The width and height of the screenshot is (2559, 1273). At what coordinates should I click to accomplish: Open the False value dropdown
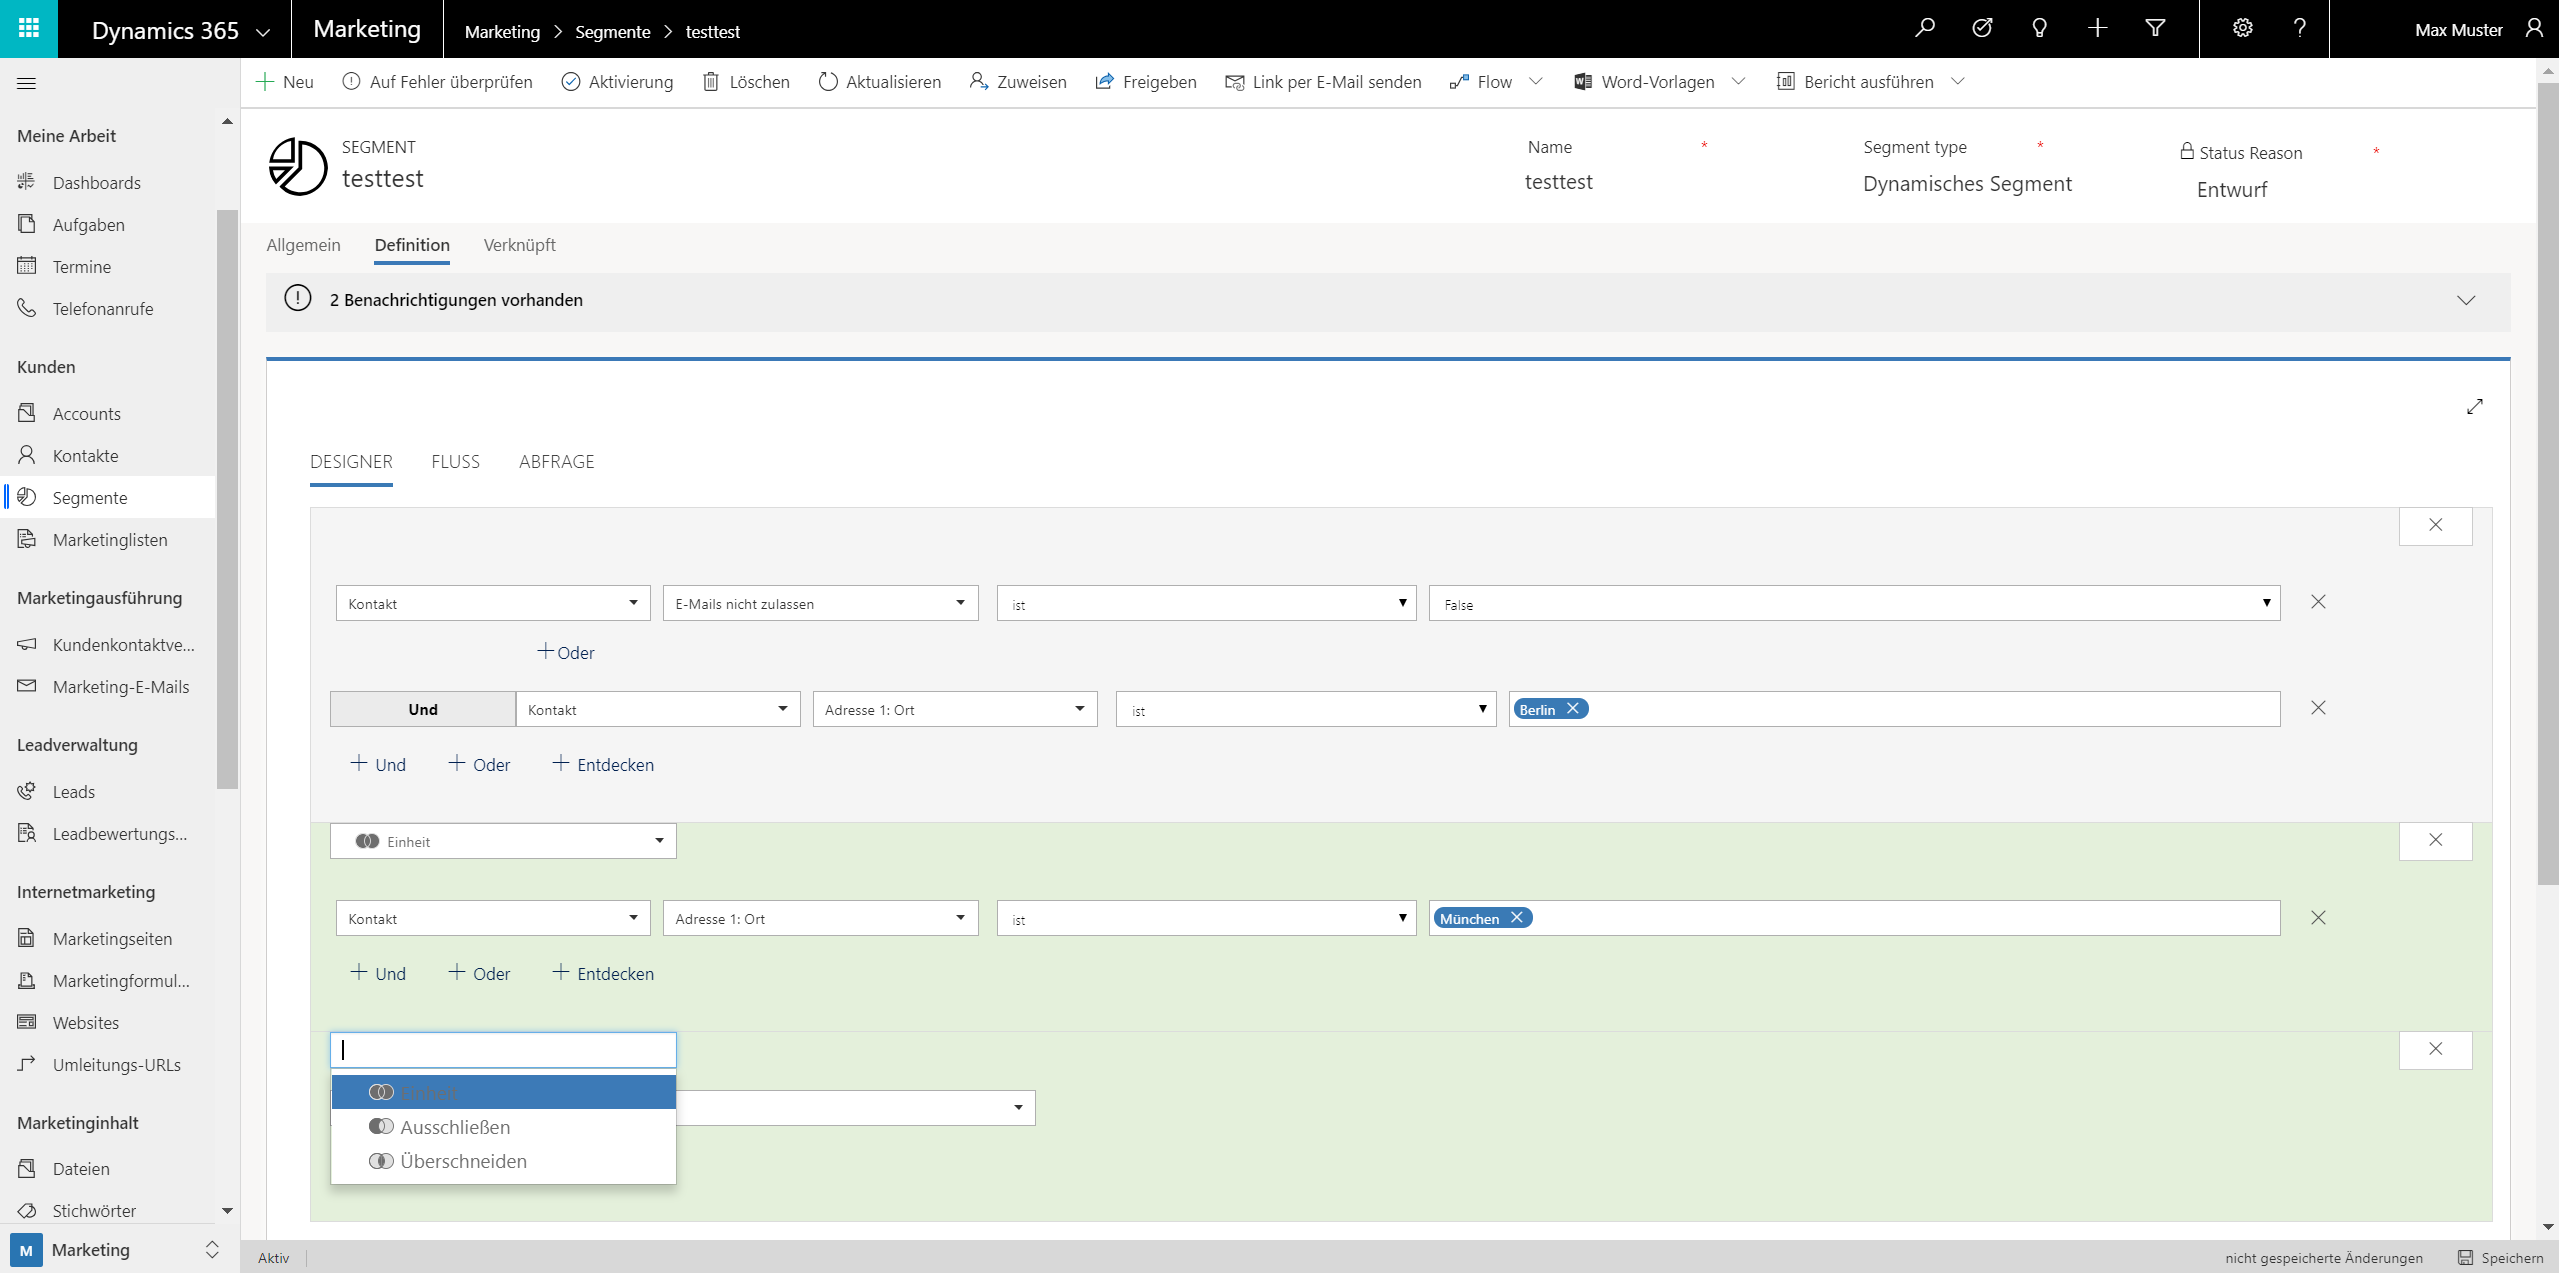(1854, 604)
